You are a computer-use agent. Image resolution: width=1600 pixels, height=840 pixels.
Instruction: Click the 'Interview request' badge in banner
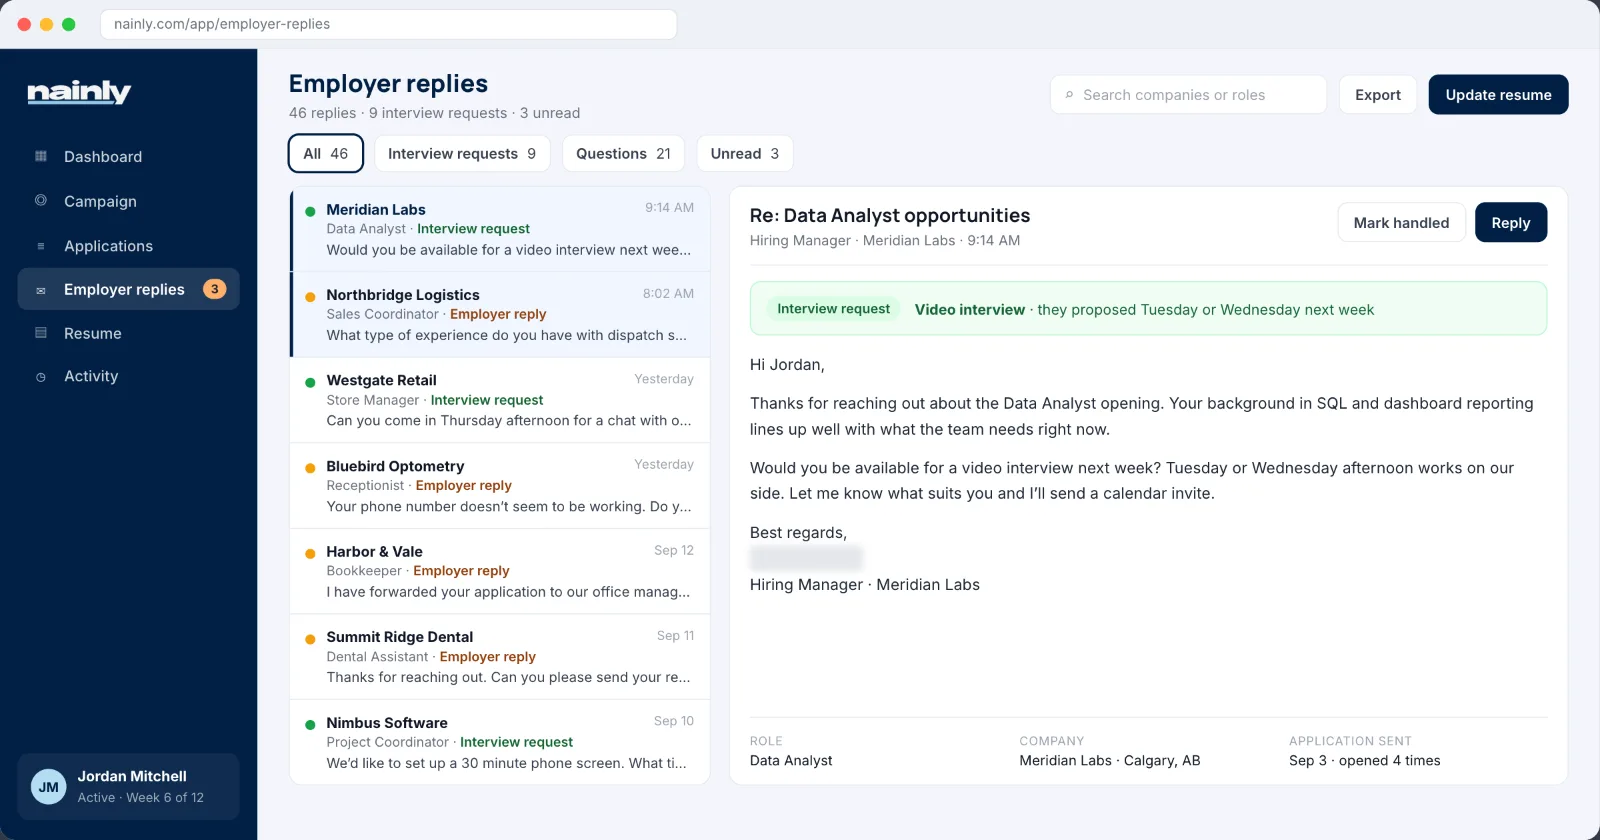pyautogui.click(x=833, y=309)
